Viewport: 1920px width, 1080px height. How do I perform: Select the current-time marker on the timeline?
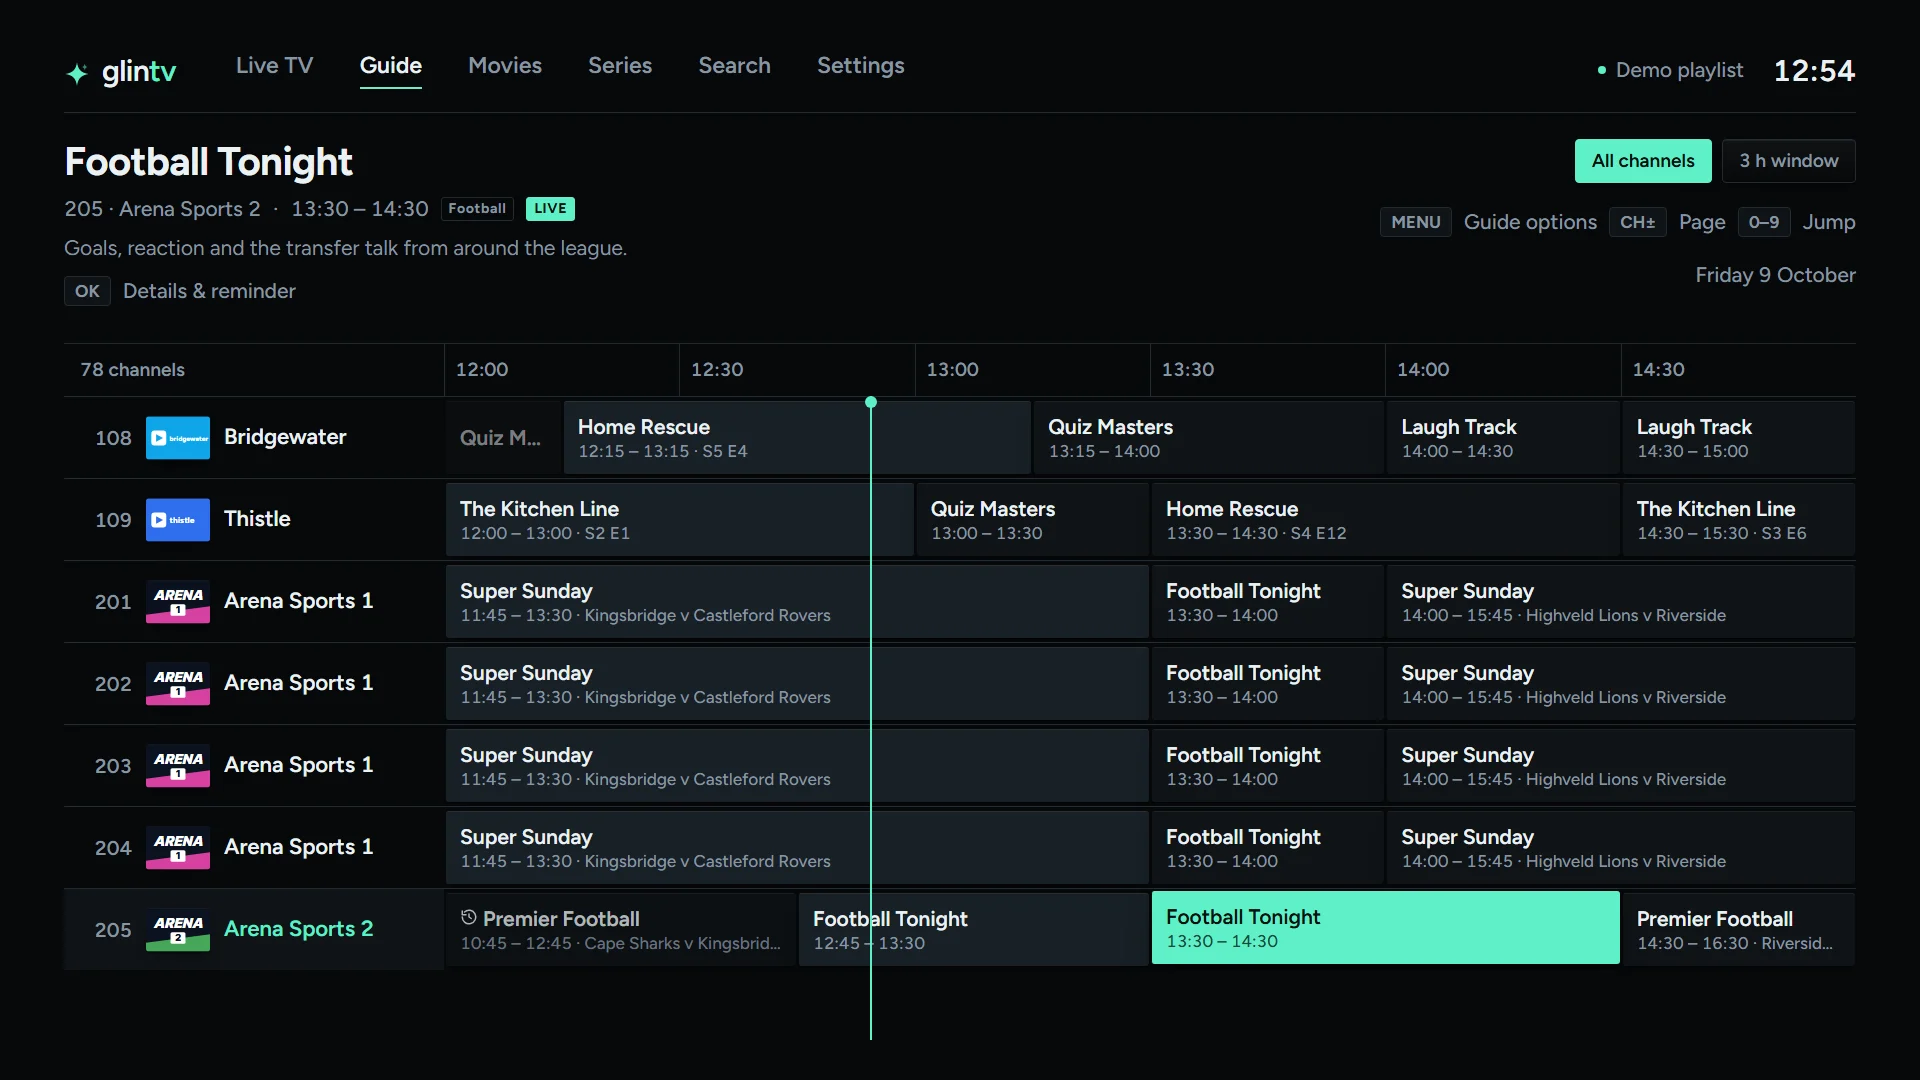coord(871,402)
